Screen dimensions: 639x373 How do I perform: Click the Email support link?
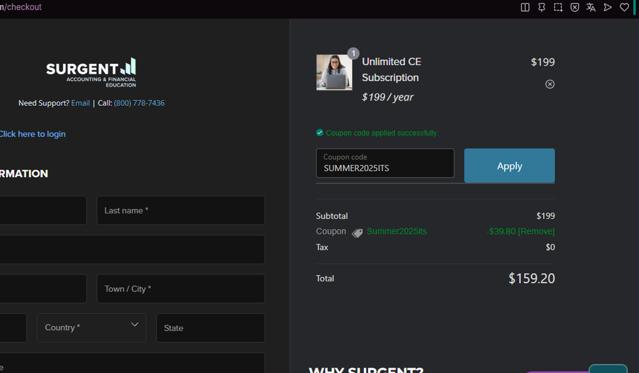[80, 103]
